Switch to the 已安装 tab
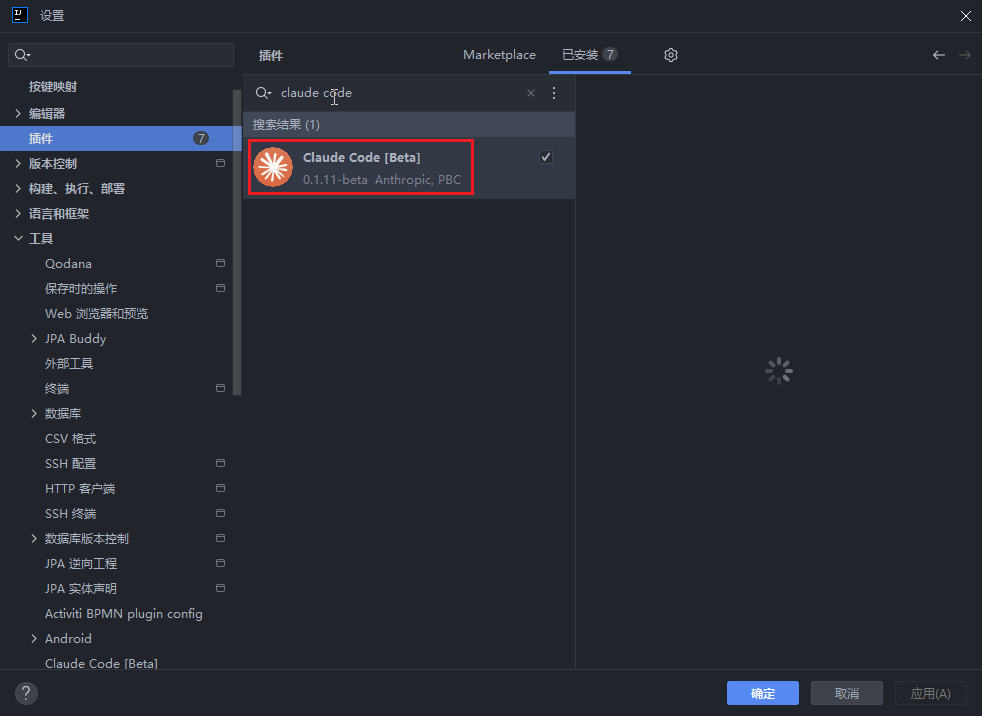Image resolution: width=982 pixels, height=716 pixels. pyautogui.click(x=590, y=55)
